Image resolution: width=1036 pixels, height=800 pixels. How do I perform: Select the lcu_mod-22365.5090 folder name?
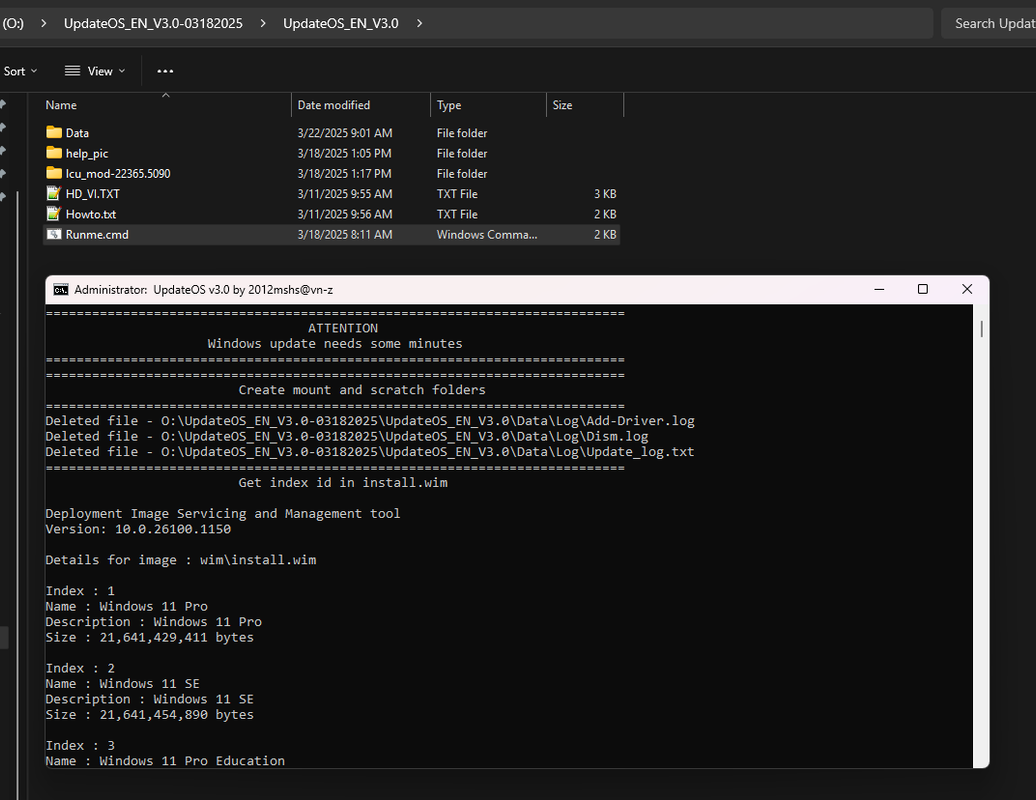coord(118,174)
